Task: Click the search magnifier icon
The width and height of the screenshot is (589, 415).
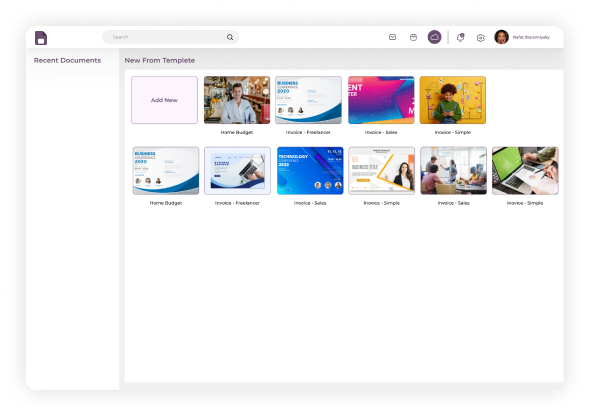Action: [230, 37]
